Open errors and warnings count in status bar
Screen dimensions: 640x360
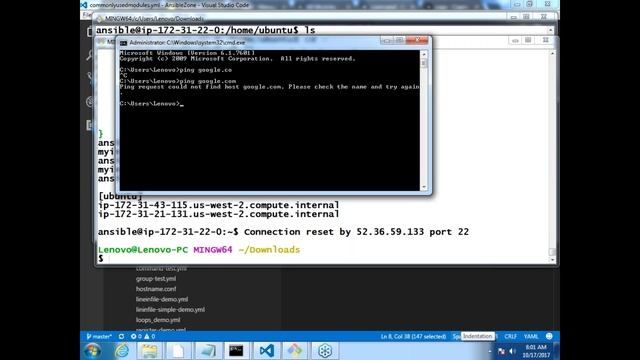[143, 336]
